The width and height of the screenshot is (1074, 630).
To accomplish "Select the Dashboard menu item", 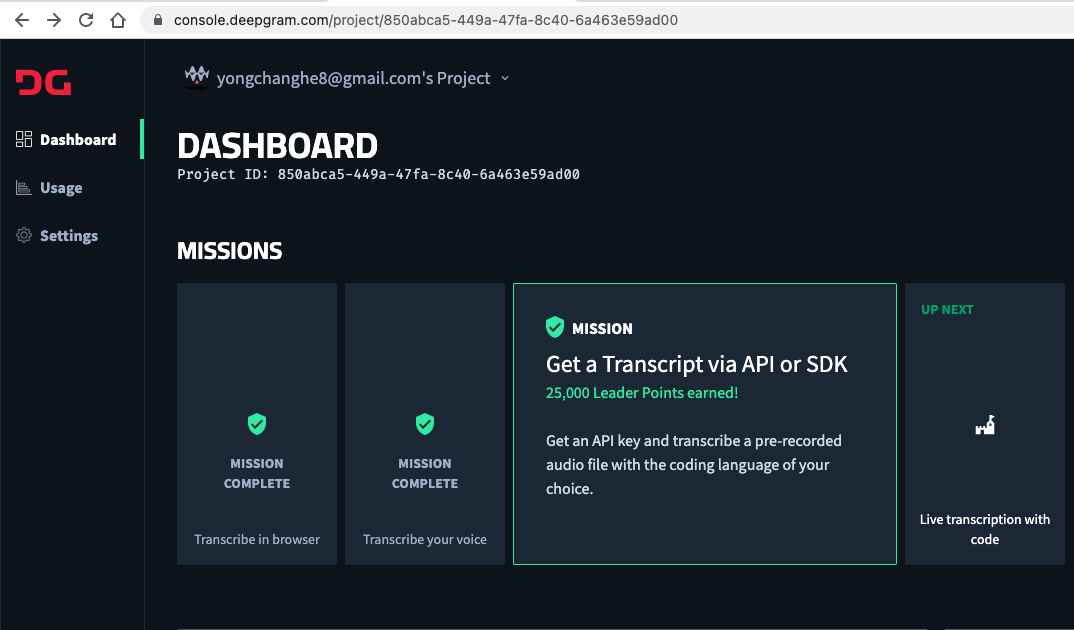I will coord(78,140).
